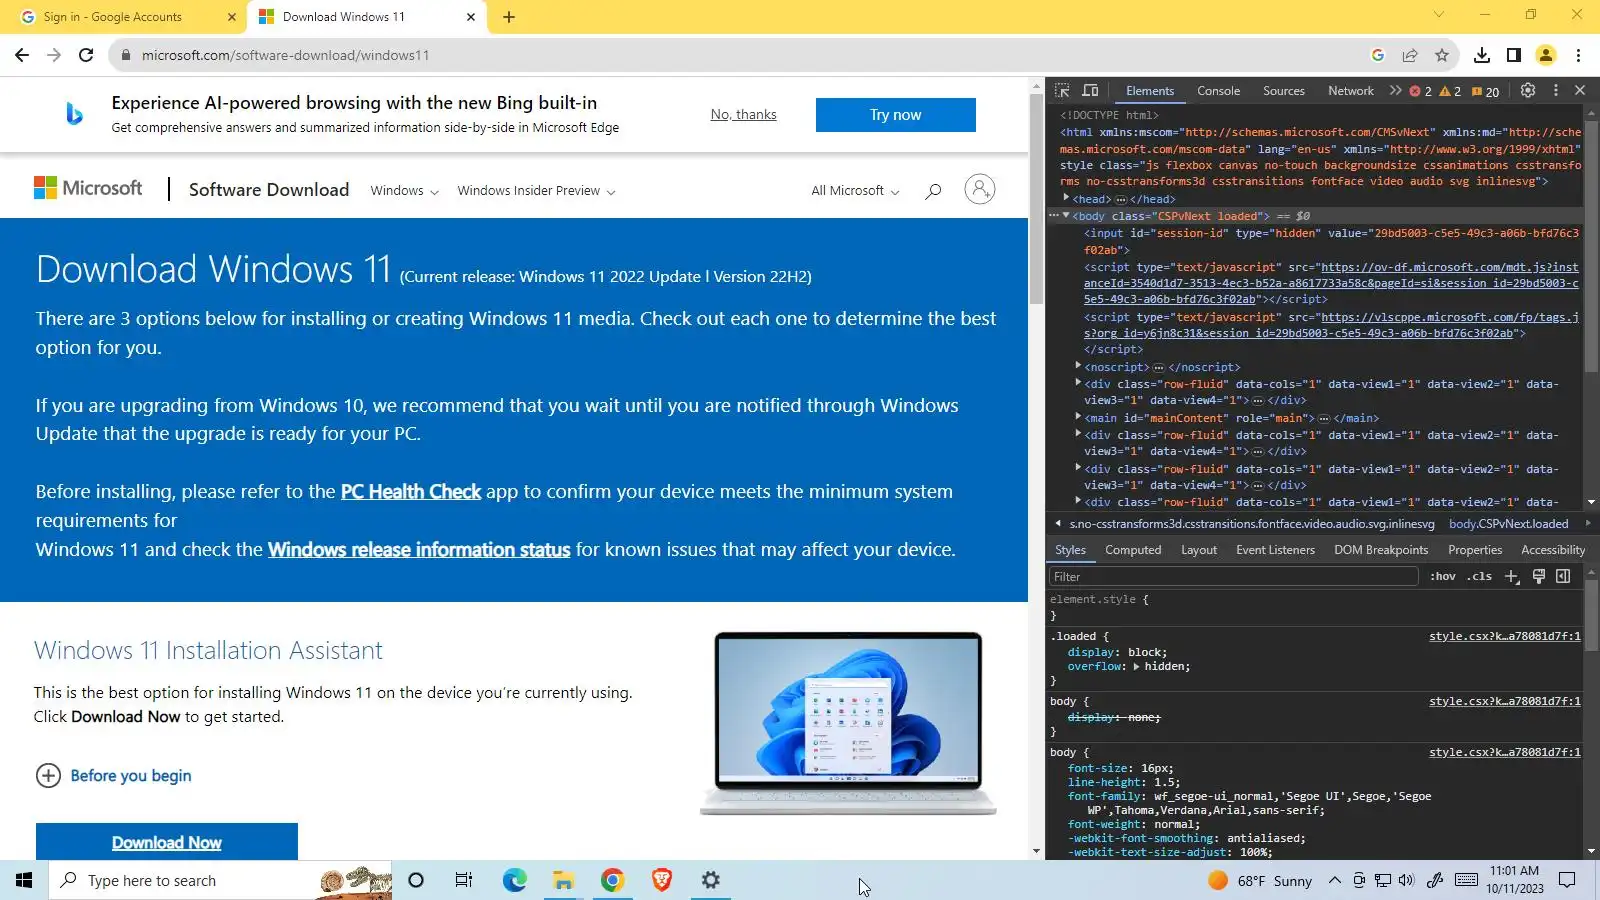The height and width of the screenshot is (900, 1600).
Task: Click the Download Now button
Action: pos(167,842)
